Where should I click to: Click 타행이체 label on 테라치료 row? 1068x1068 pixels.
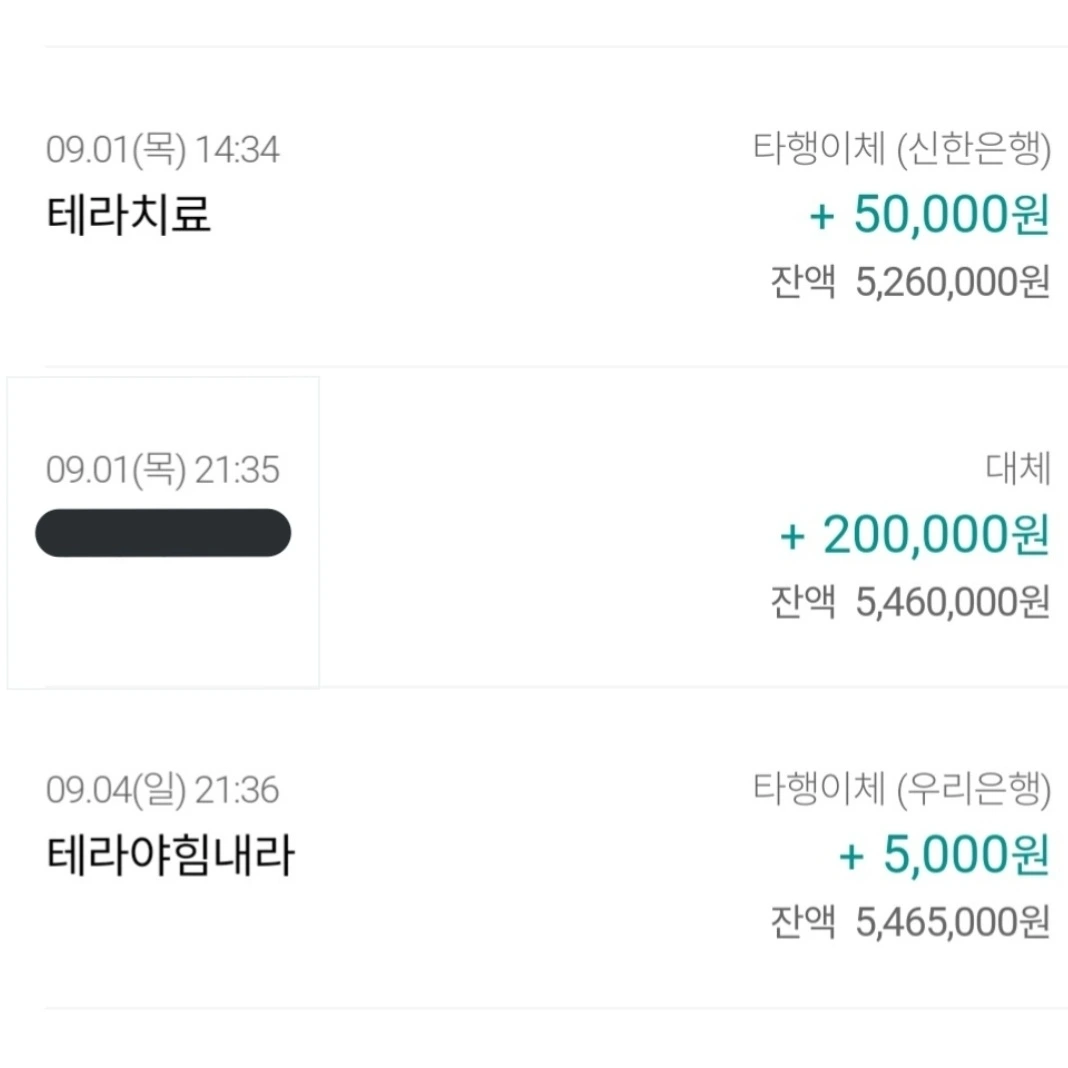(x=819, y=150)
